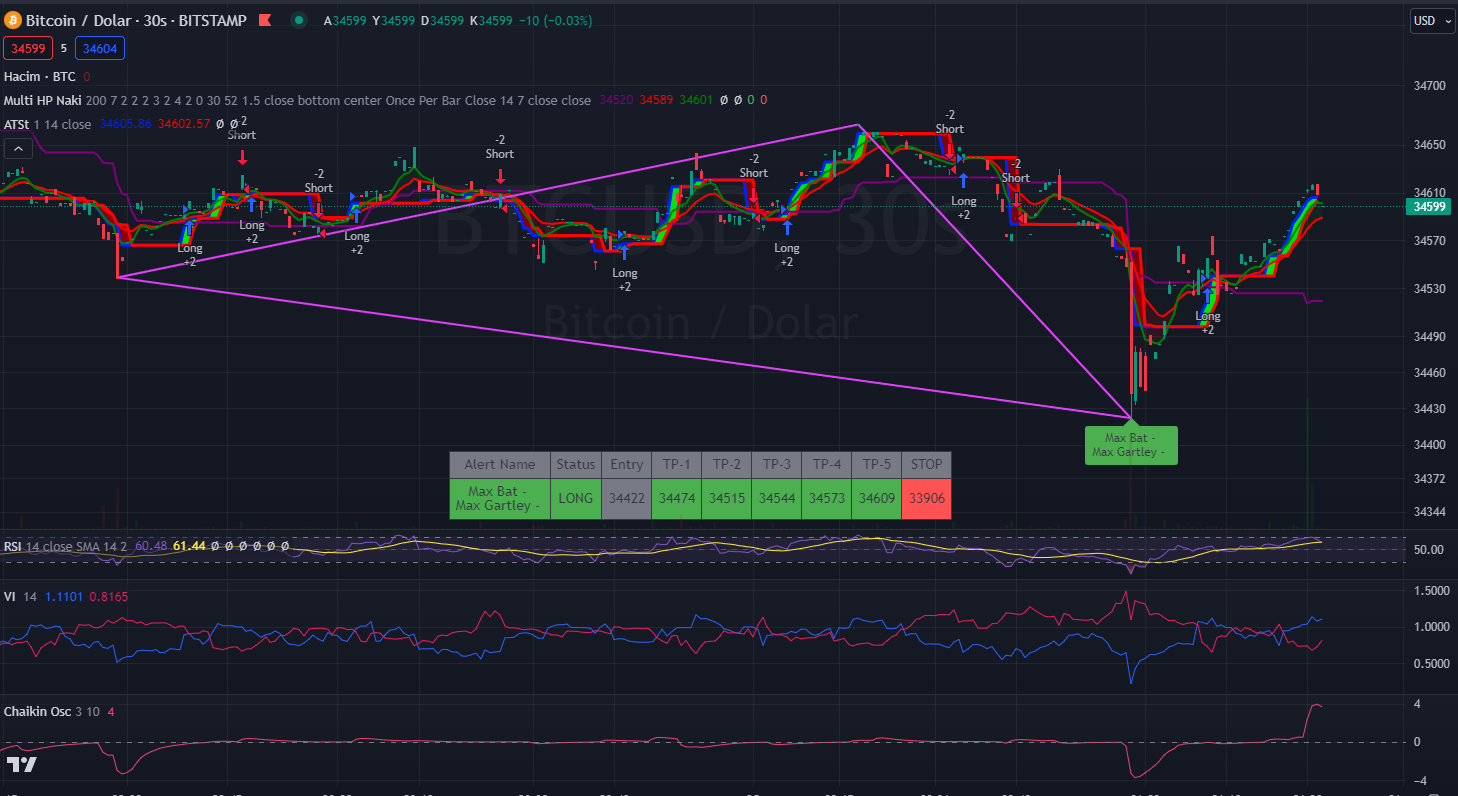Click the current price tag 34599 on axis
1458x796 pixels.
pos(1427,207)
